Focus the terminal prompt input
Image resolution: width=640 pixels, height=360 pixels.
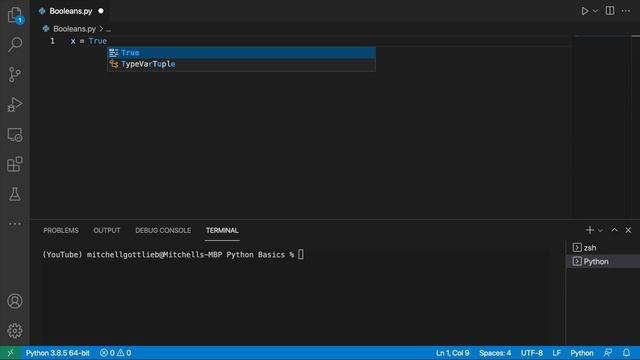click(x=301, y=255)
